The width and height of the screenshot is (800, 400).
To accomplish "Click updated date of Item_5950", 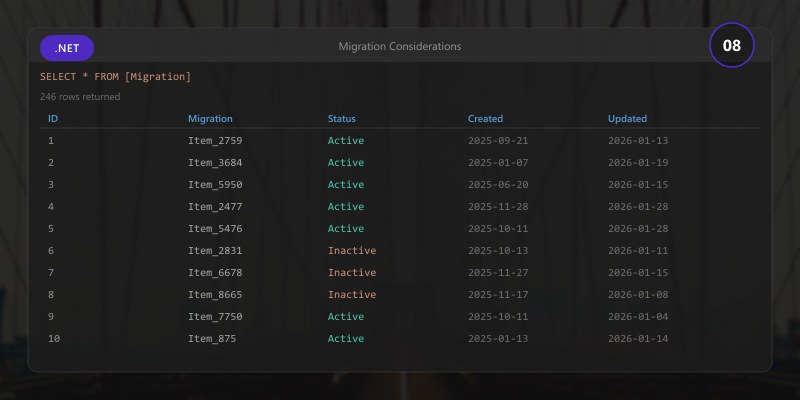I will coord(638,184).
